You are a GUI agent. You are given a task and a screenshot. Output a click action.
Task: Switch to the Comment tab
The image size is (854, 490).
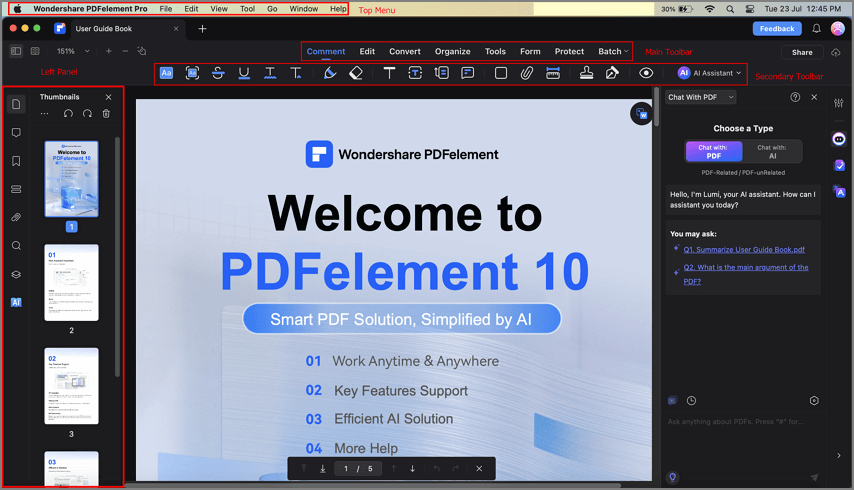(326, 51)
